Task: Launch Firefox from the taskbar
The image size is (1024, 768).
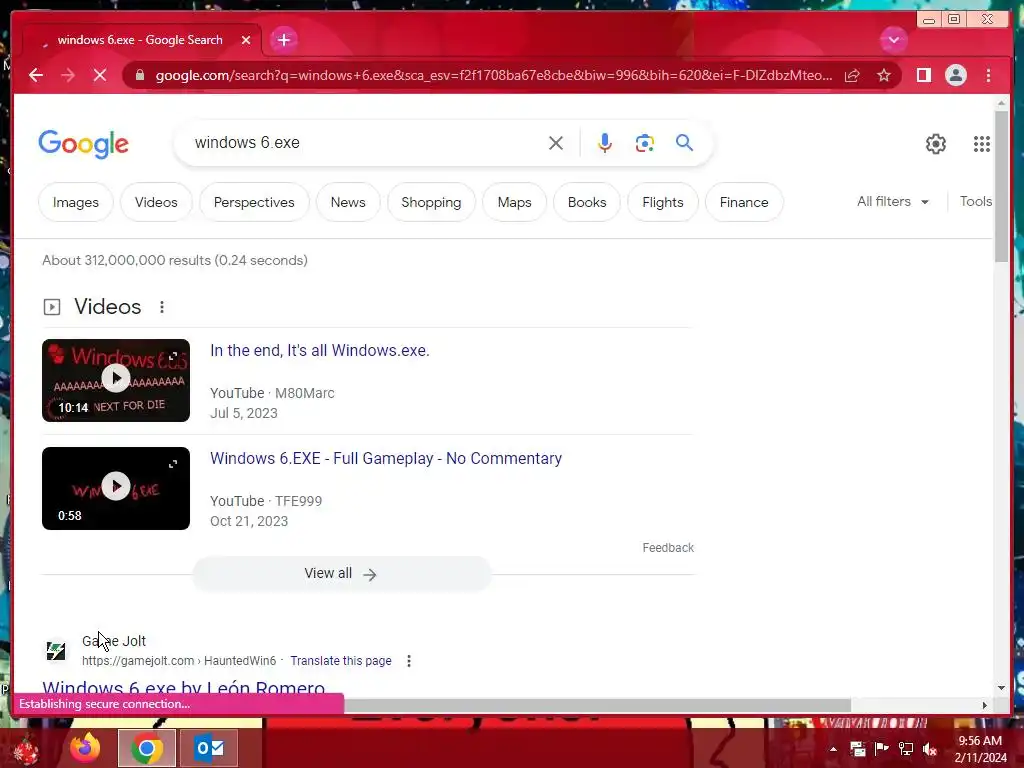Action: click(85, 748)
